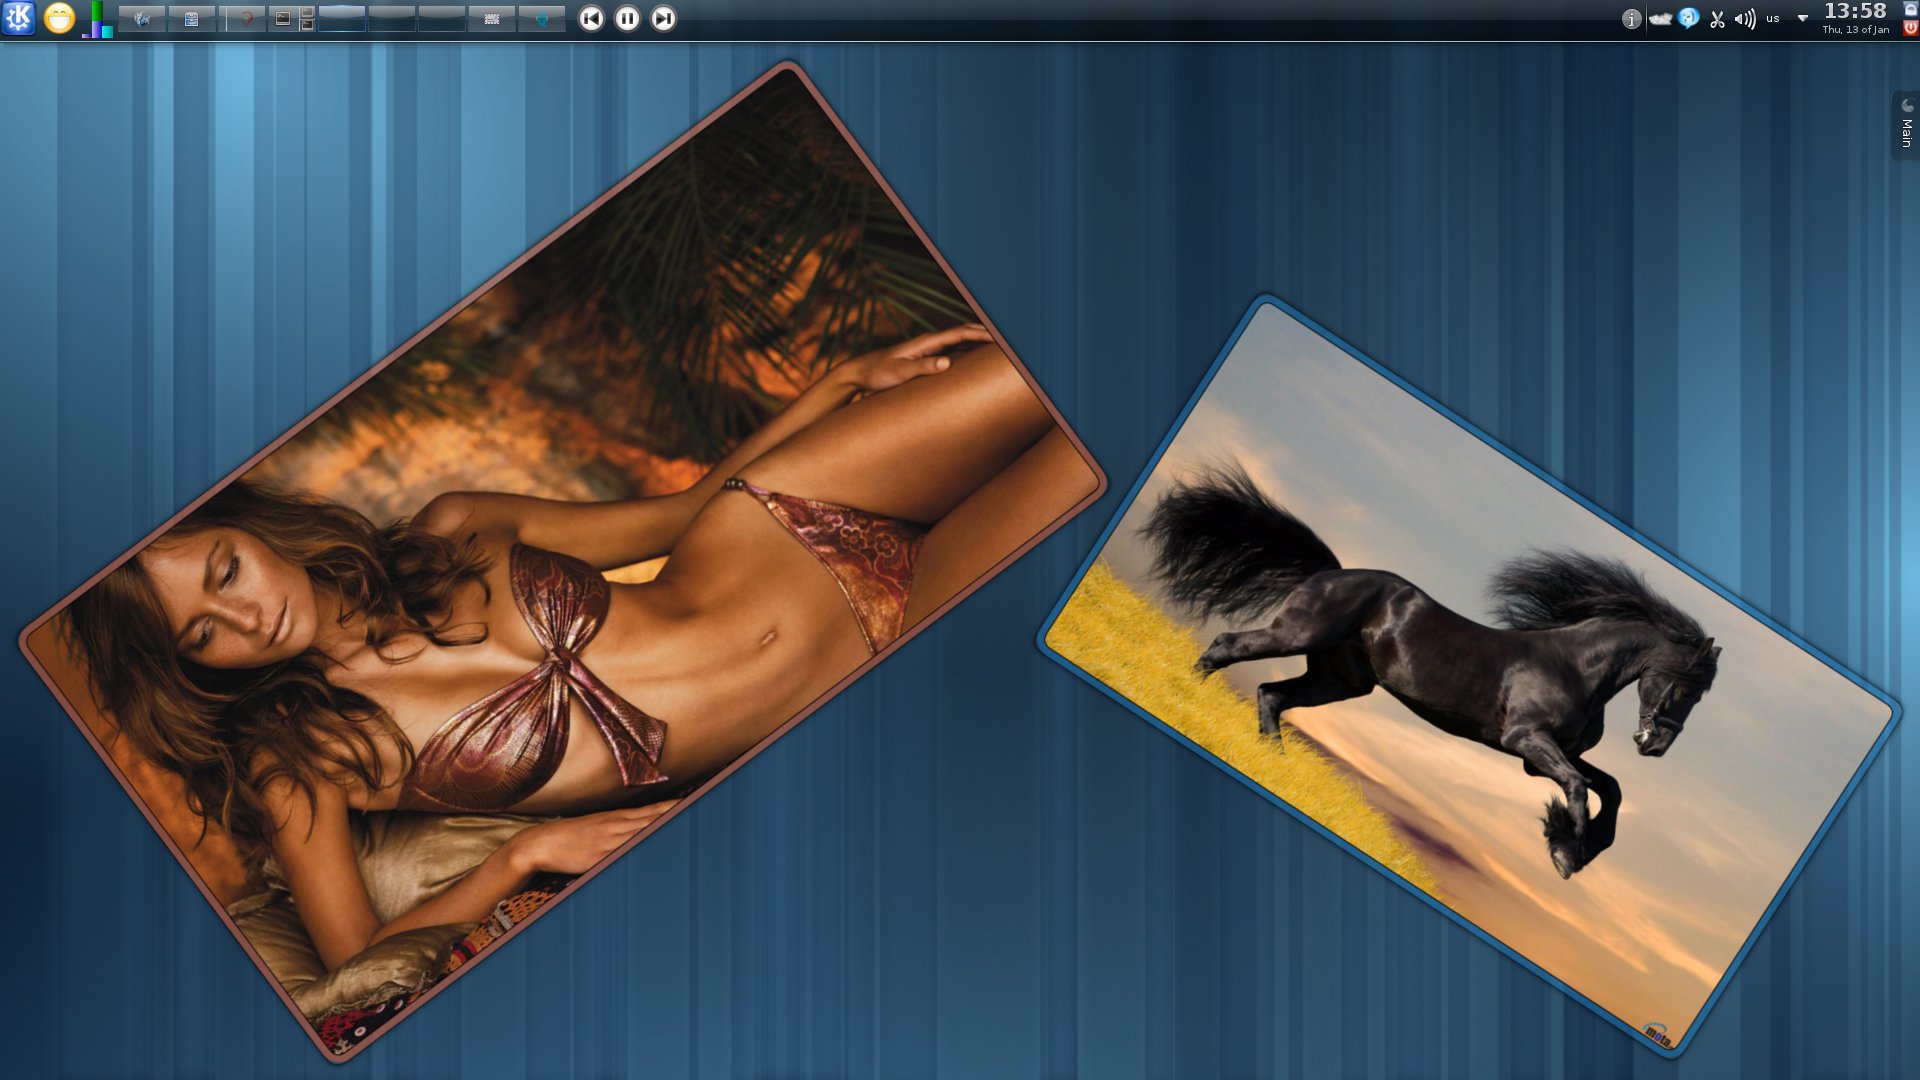This screenshot has width=1920, height=1080.
Task: Skip to the previous track
Action: tap(591, 18)
